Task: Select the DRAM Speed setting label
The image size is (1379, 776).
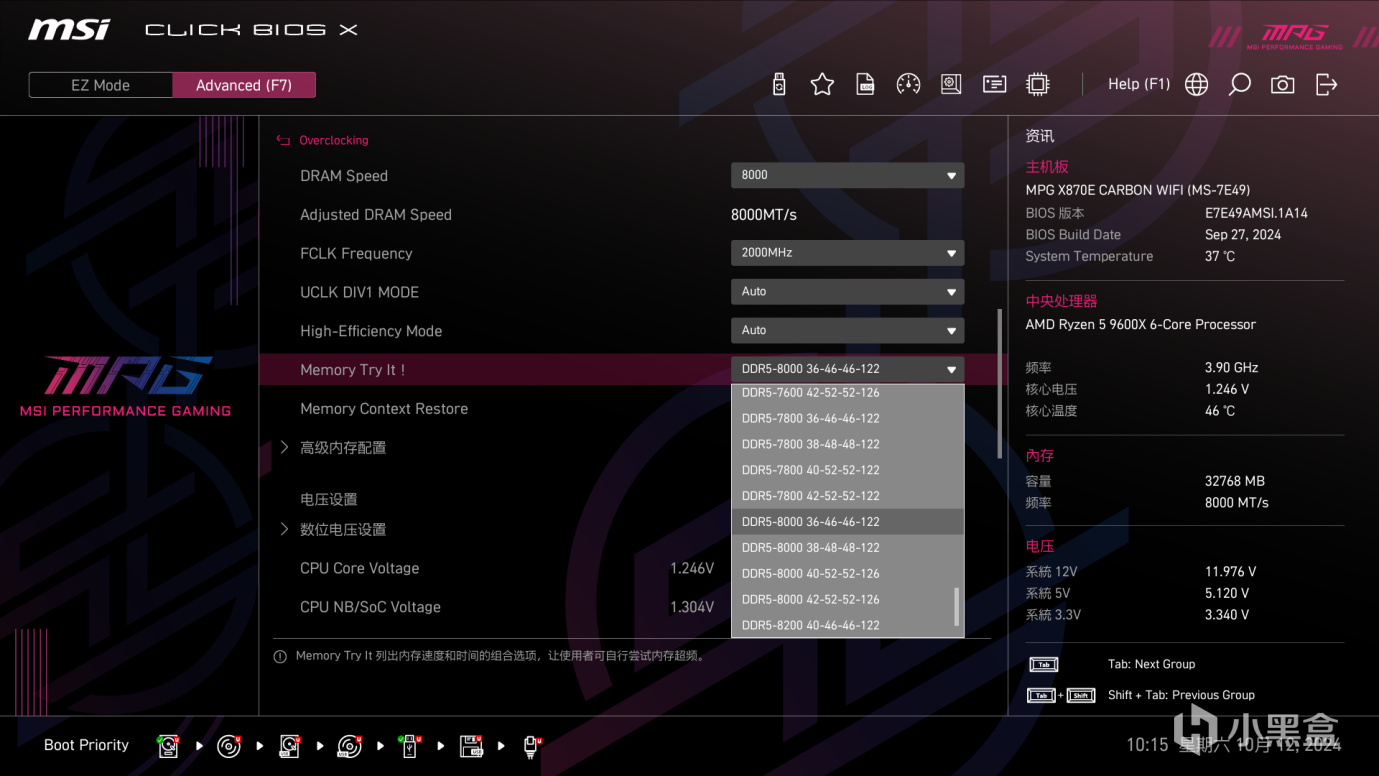Action: [344, 176]
